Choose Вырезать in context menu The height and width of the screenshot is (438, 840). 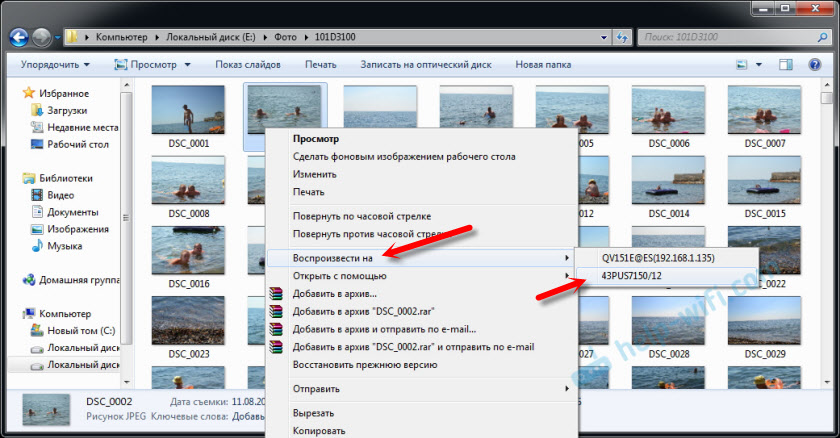[313, 413]
